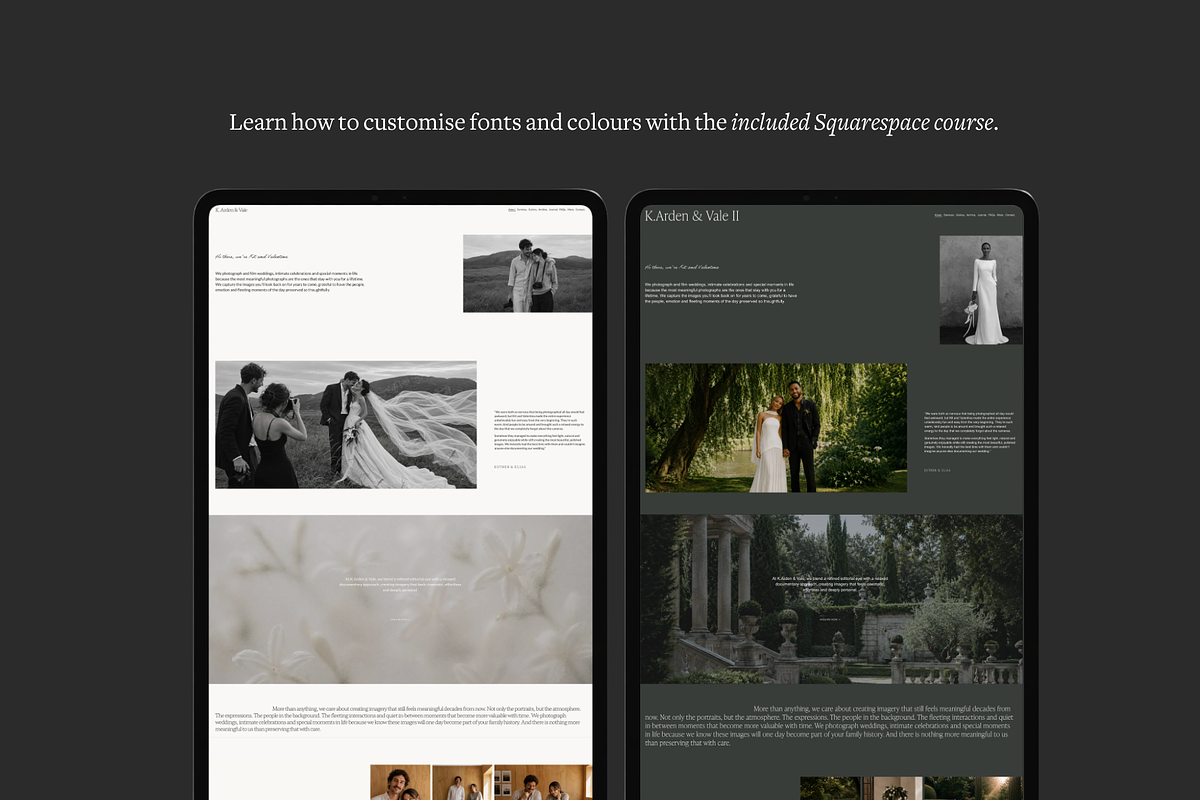
Task: Click the 'We photograph and film weddings' intro on light tablet
Action: pos(290,281)
